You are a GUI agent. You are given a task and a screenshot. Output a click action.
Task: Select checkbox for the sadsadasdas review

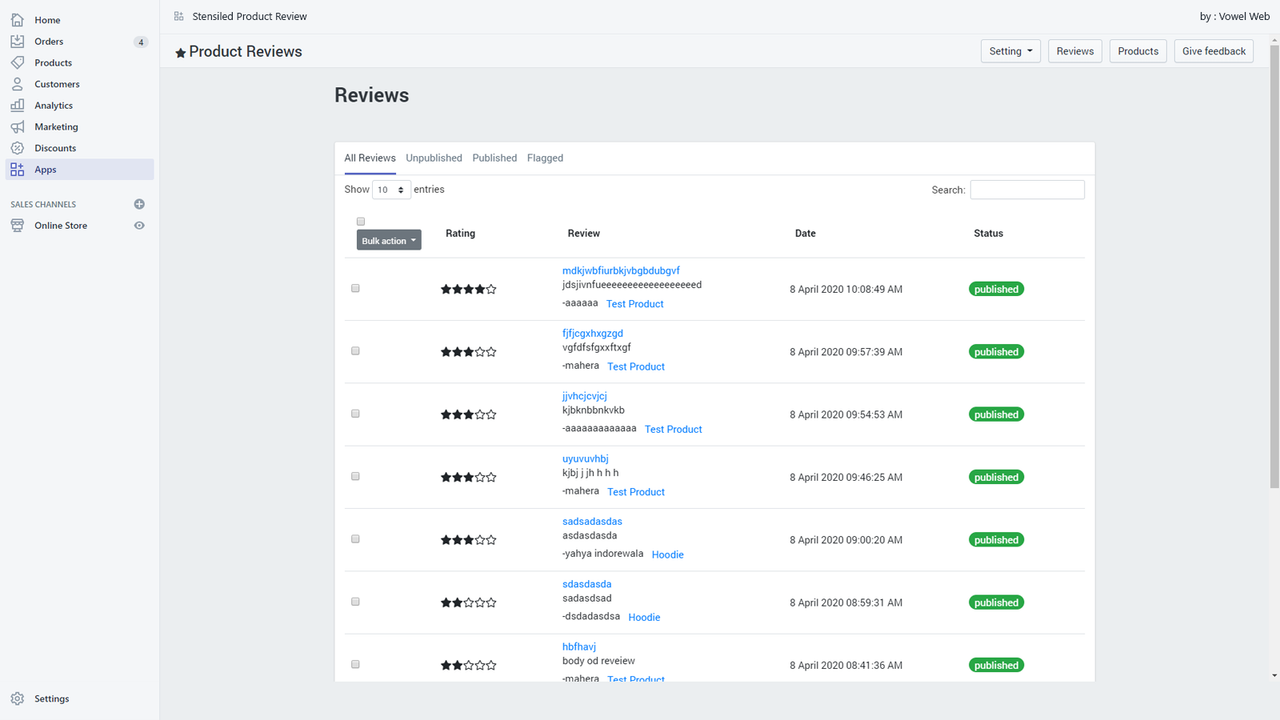click(355, 539)
